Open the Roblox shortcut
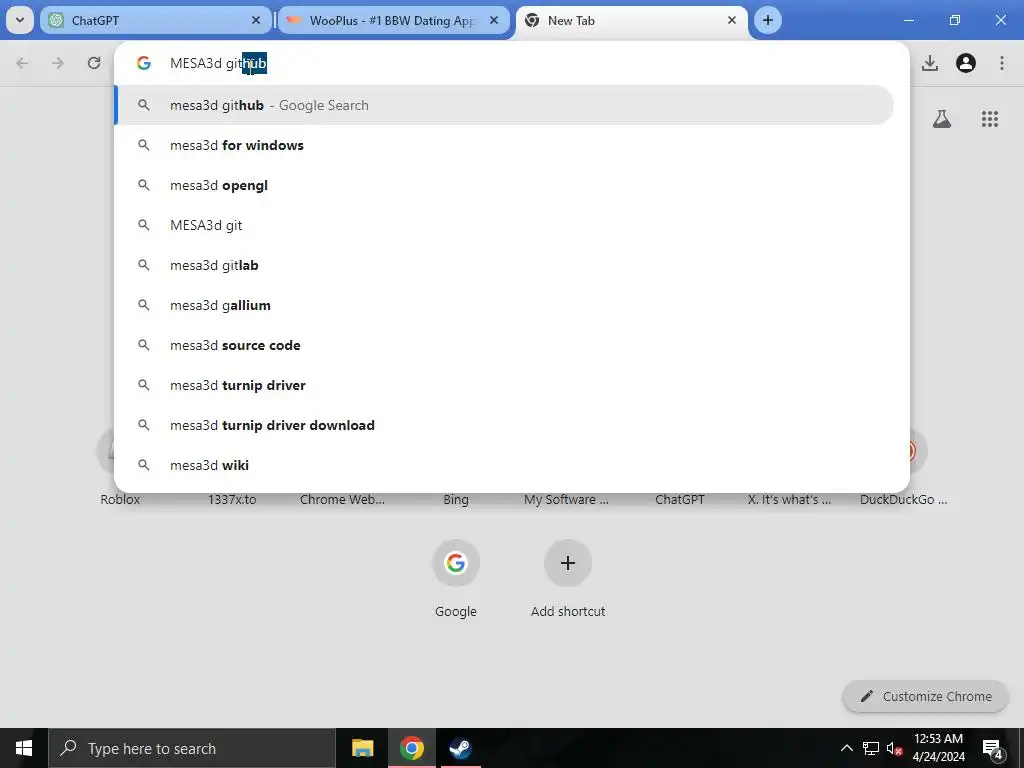The image size is (1024, 768). click(120, 500)
